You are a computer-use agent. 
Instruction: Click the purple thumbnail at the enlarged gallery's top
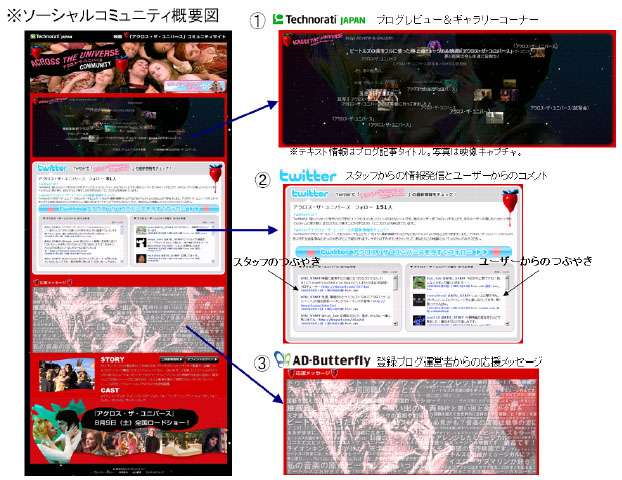tap(433, 44)
